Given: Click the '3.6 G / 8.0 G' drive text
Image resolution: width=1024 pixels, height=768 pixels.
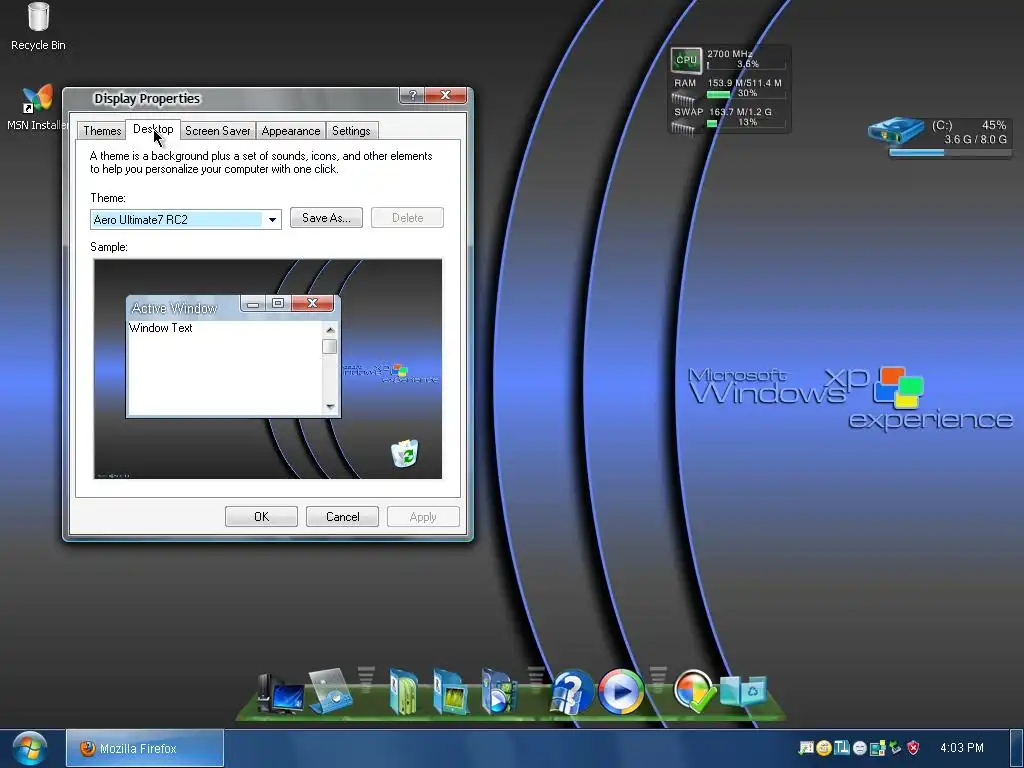Looking at the screenshot, I should [x=975, y=139].
